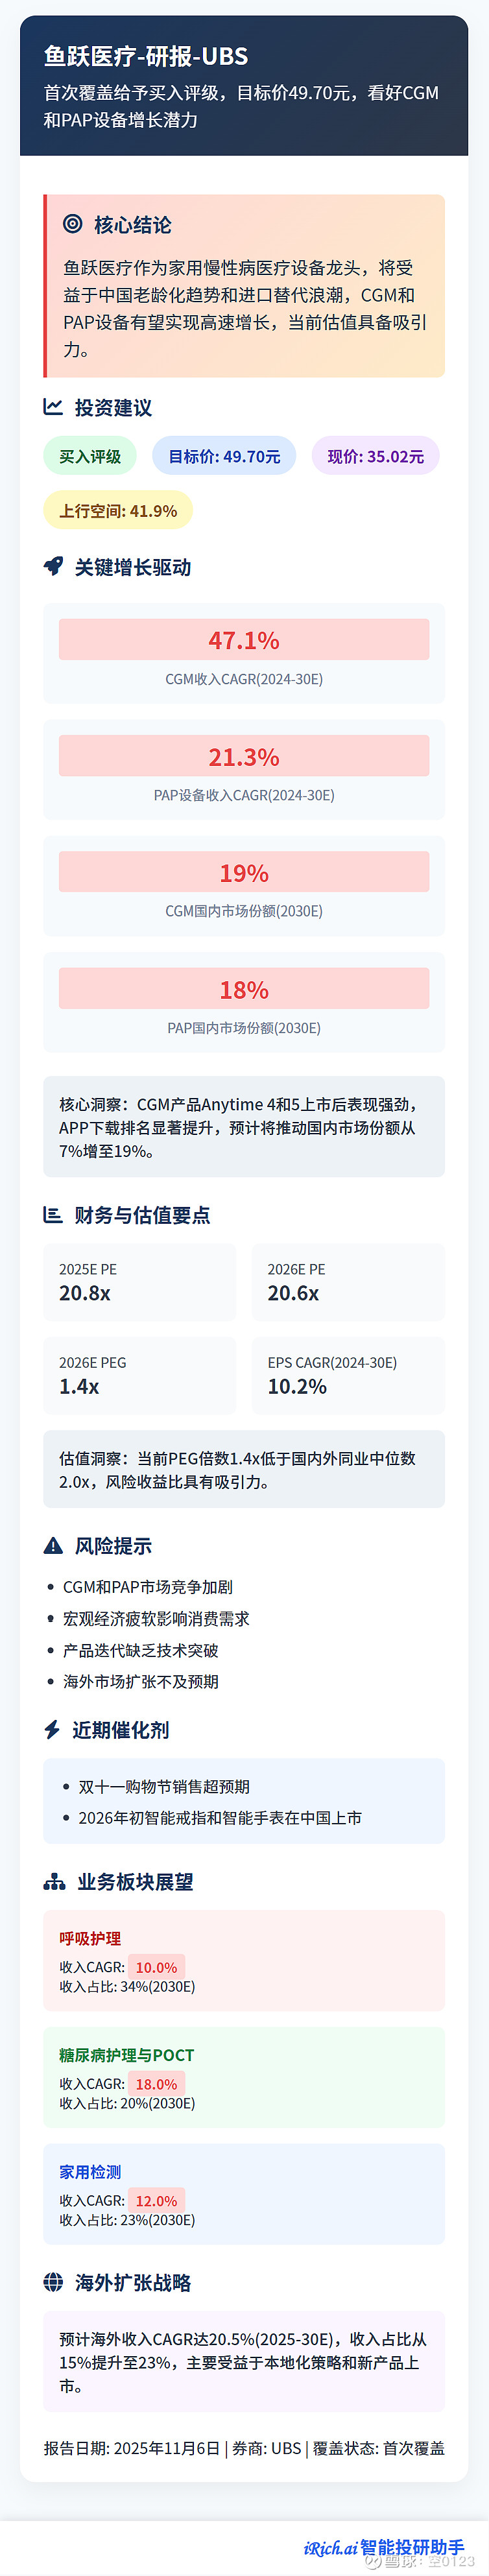Click the target icon beside 核心结论
The image size is (489, 2576).
pyautogui.click(x=73, y=224)
